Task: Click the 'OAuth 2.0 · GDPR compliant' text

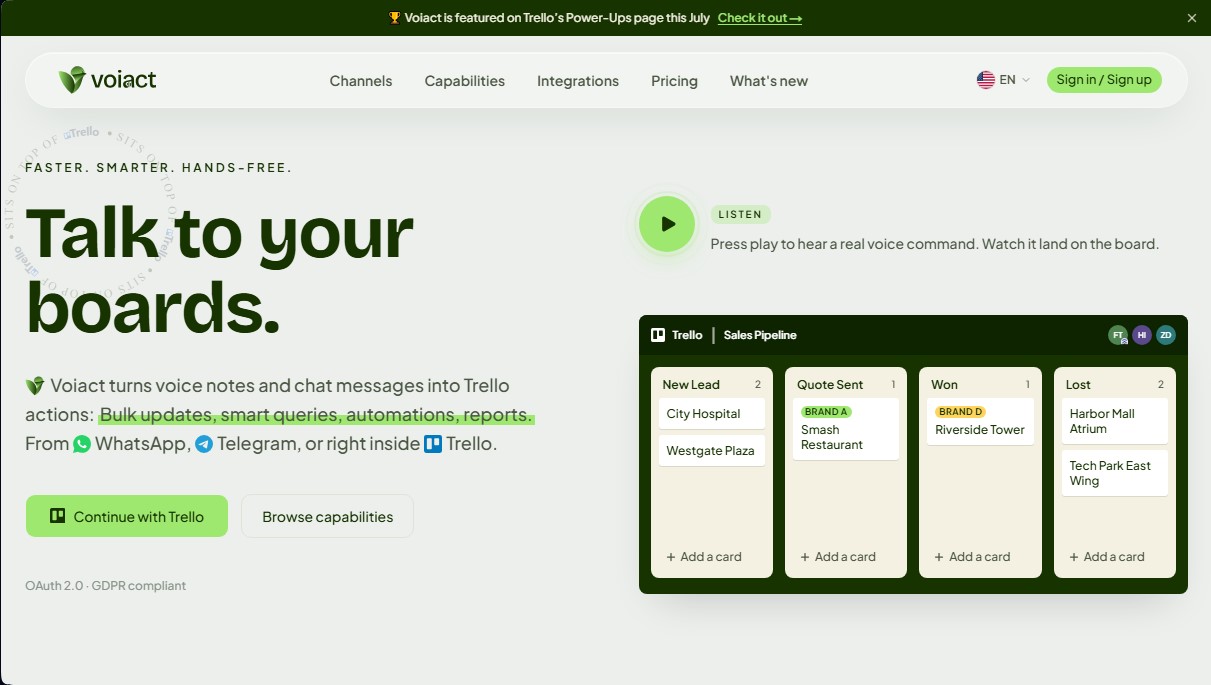Action: pyautogui.click(x=106, y=586)
